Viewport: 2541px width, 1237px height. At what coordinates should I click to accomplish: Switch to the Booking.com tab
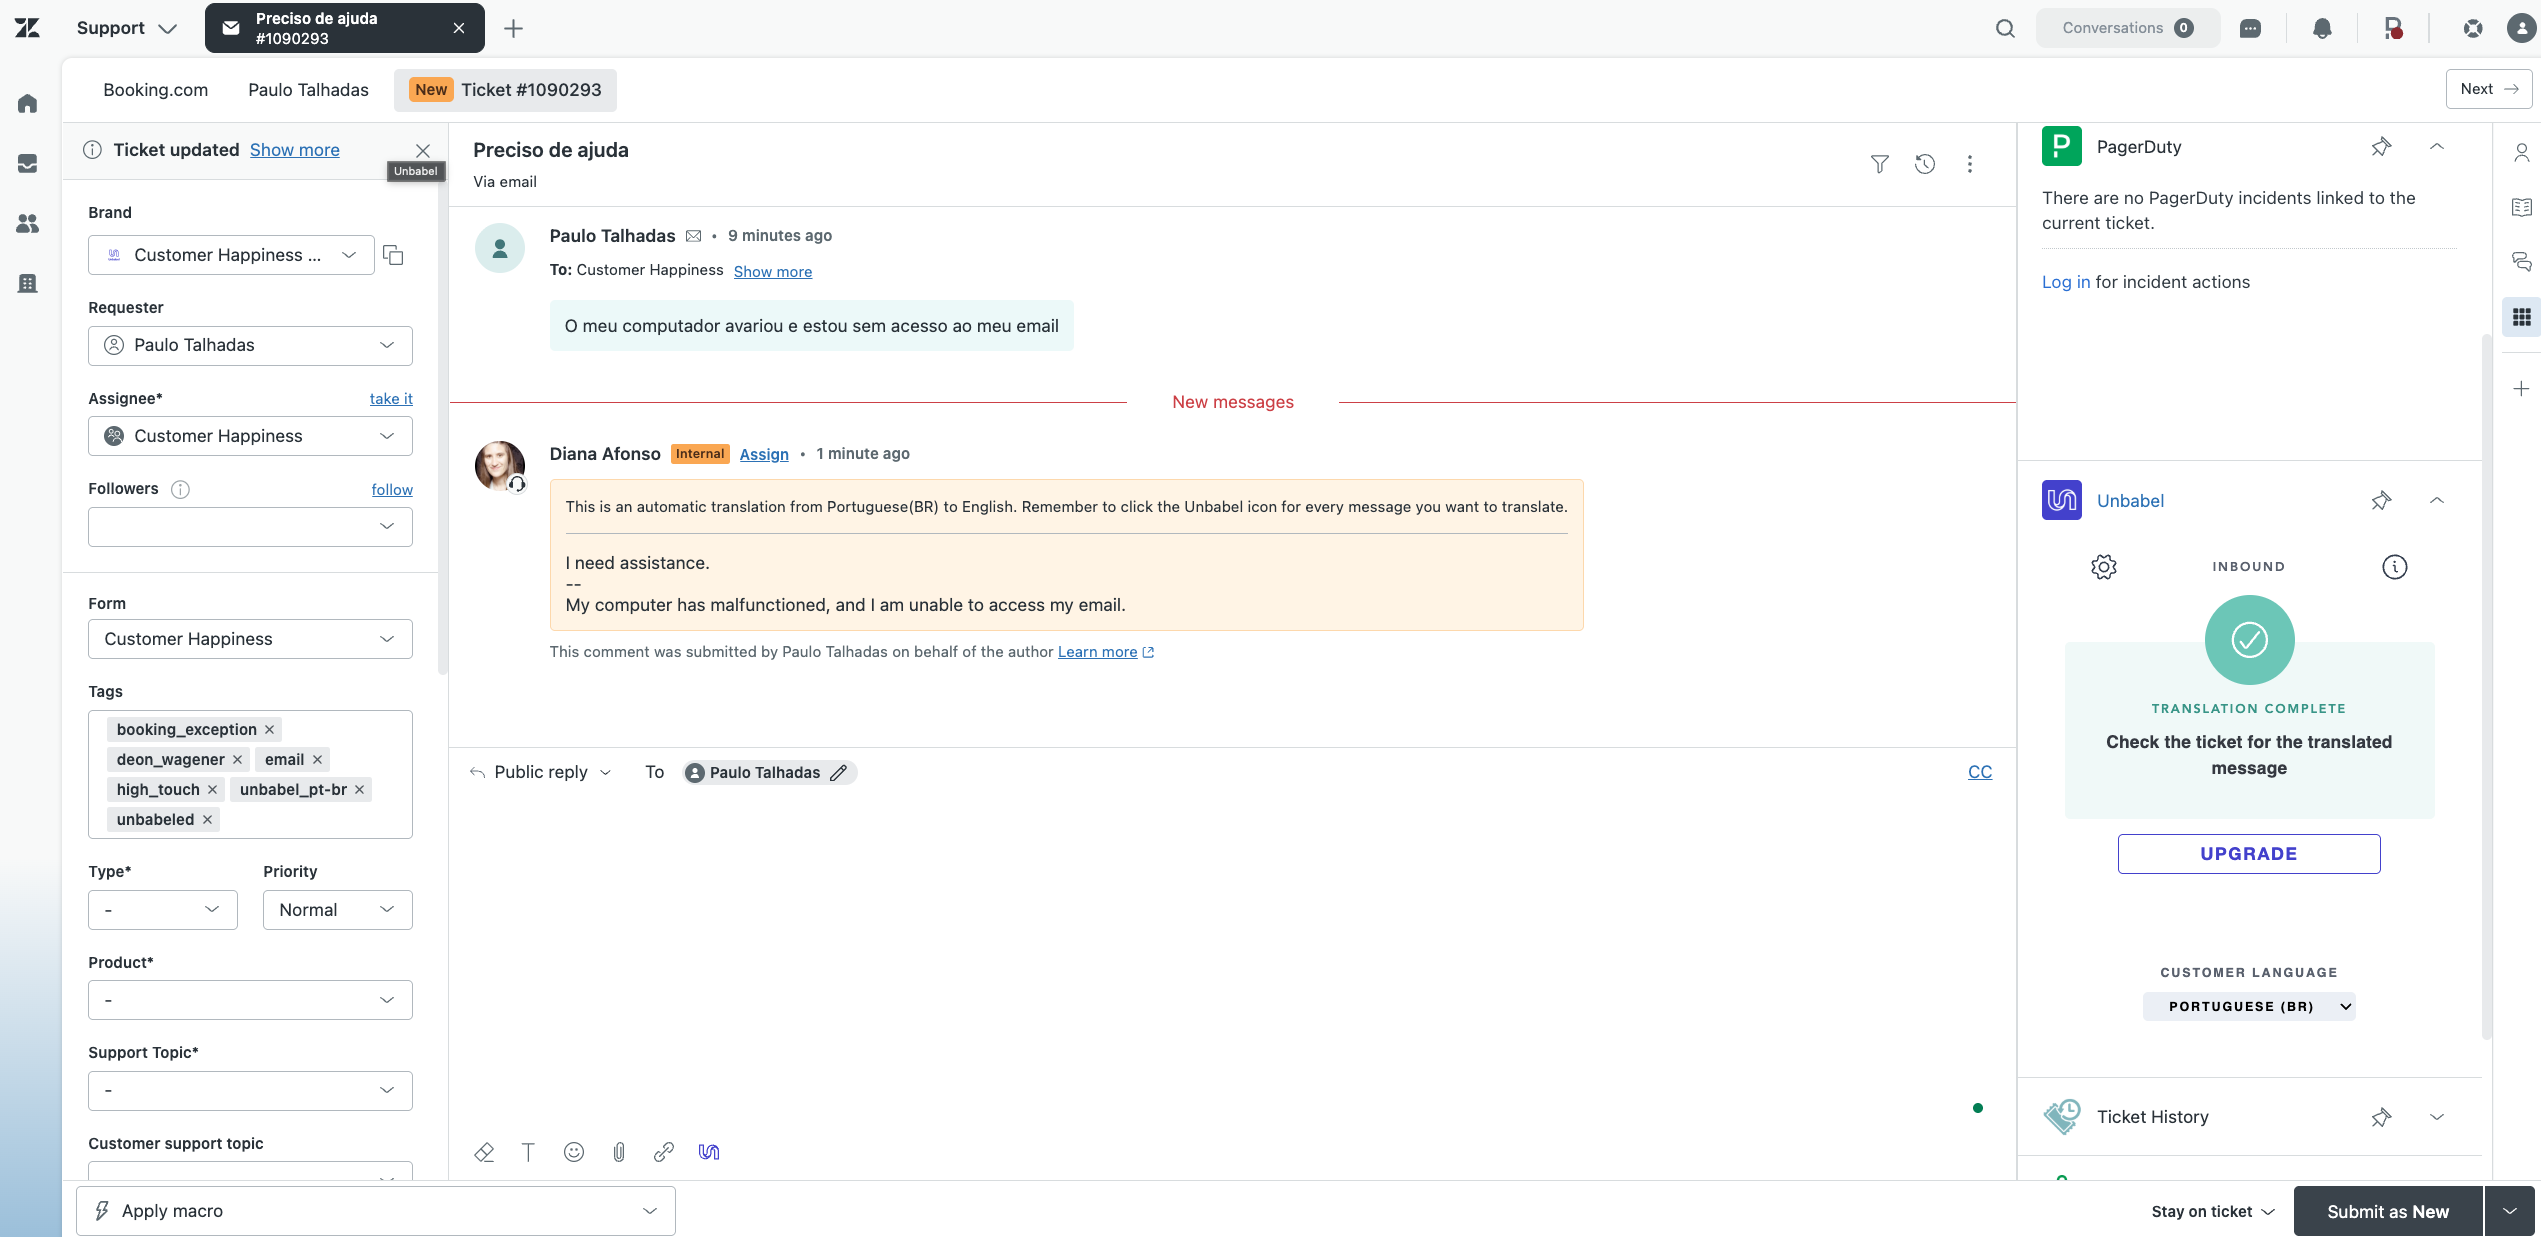(156, 90)
